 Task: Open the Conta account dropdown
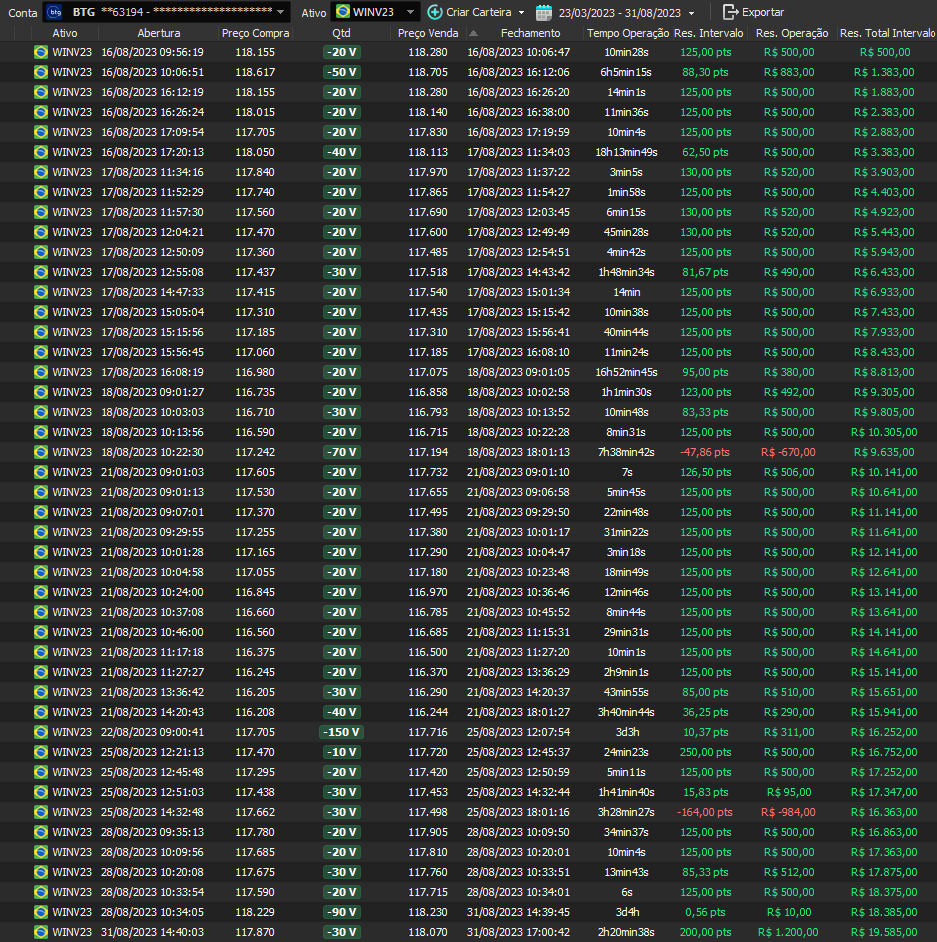pos(282,13)
